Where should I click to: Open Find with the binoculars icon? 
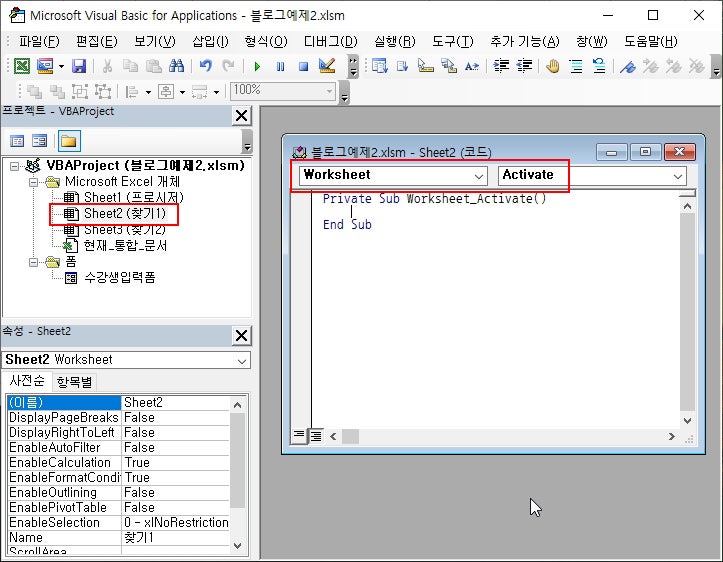177,66
